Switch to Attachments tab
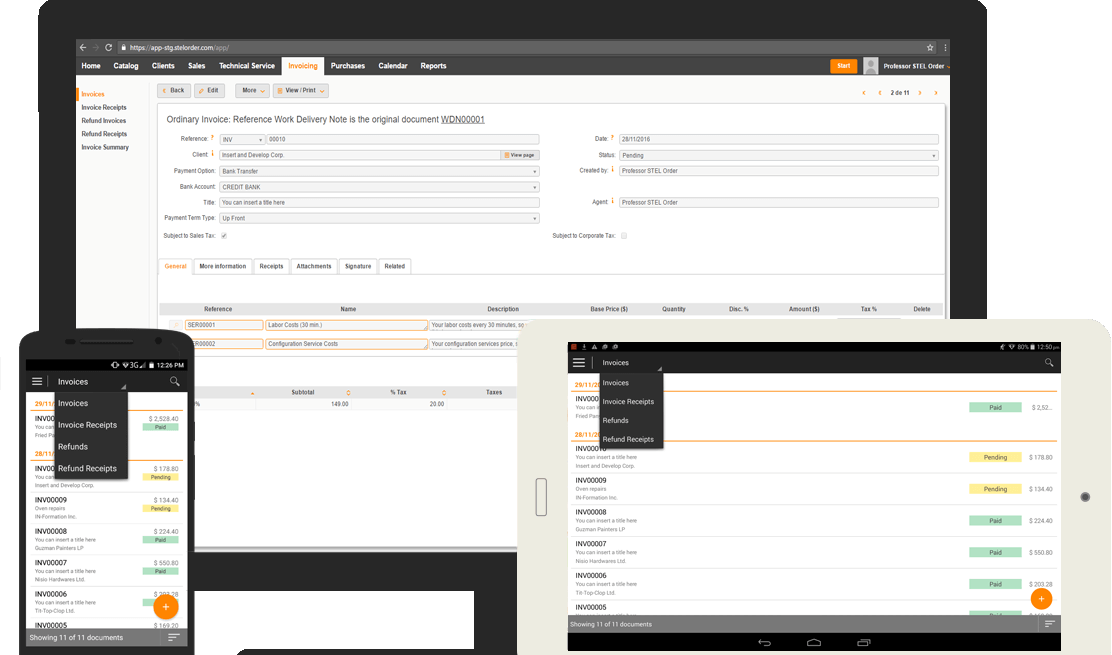Viewport: 1112px width, 655px height. click(313, 267)
